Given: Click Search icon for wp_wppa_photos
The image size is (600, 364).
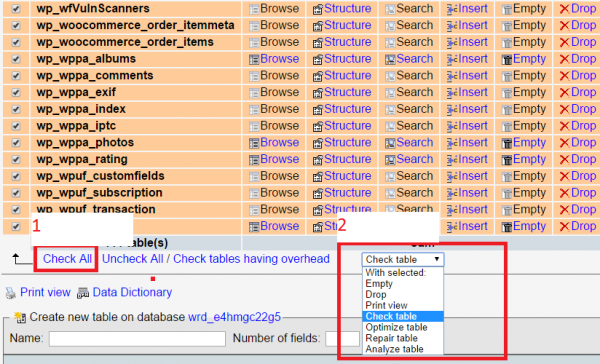Looking at the screenshot, I should click(390, 143).
